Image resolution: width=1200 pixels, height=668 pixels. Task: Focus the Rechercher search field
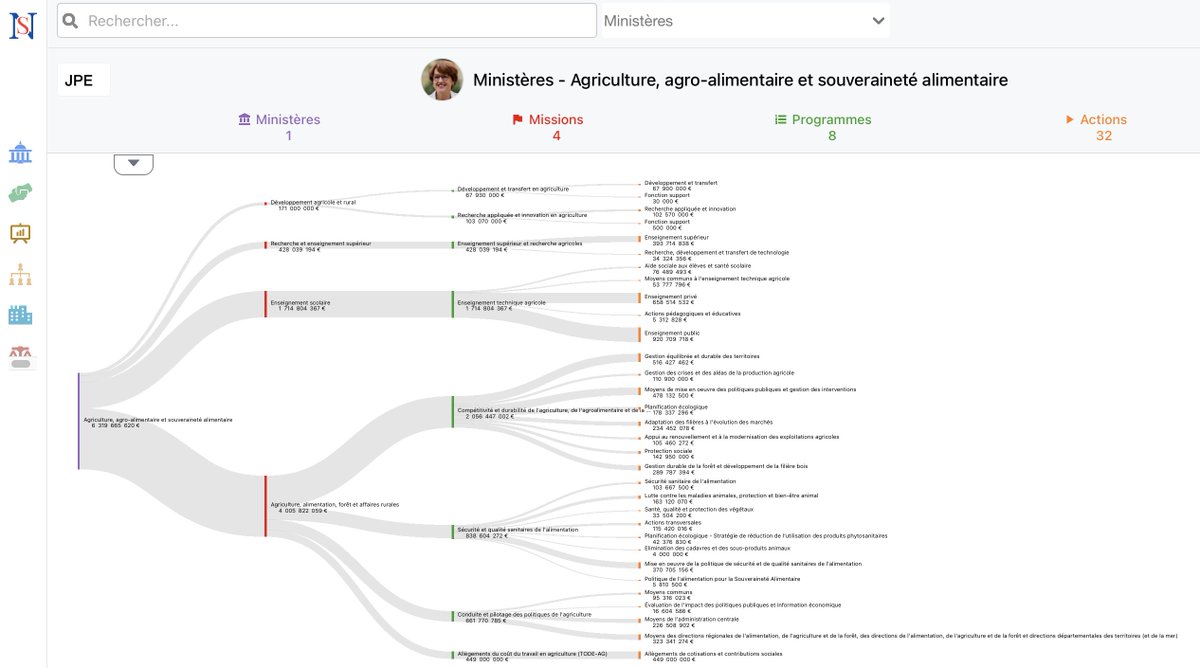[x=326, y=20]
